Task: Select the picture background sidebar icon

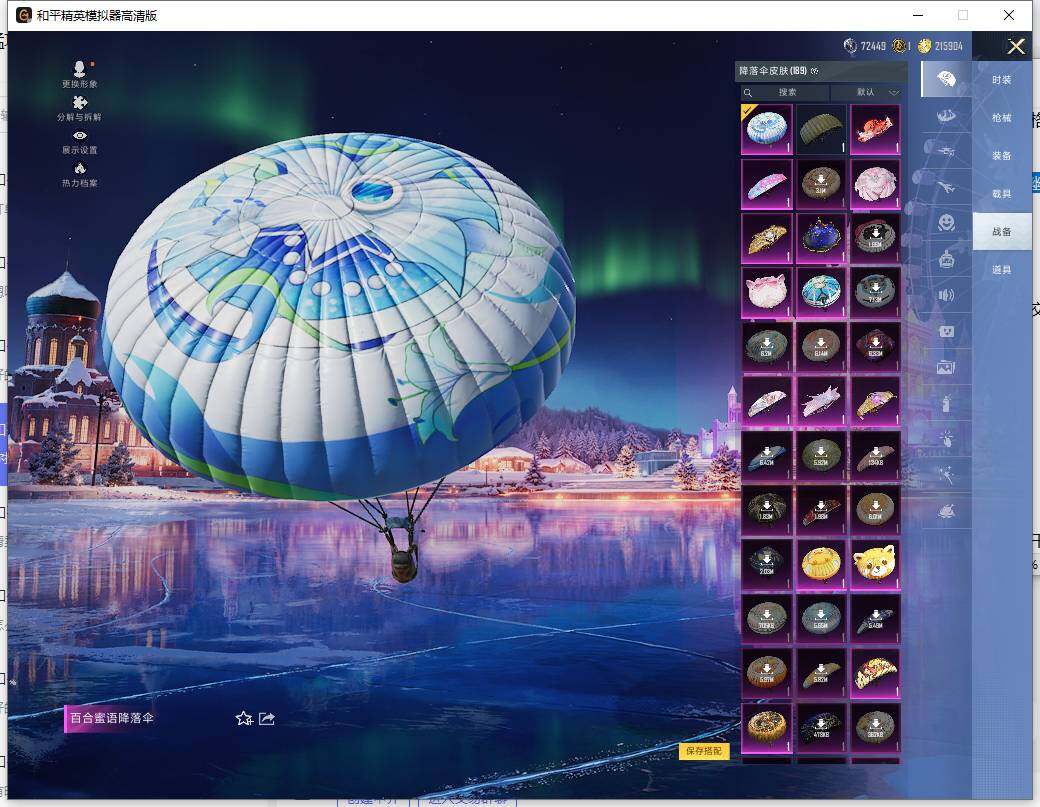Action: [x=946, y=367]
